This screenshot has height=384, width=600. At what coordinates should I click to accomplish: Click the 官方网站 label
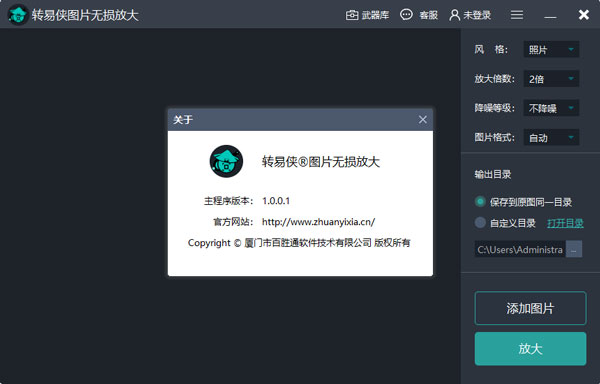pos(233,222)
